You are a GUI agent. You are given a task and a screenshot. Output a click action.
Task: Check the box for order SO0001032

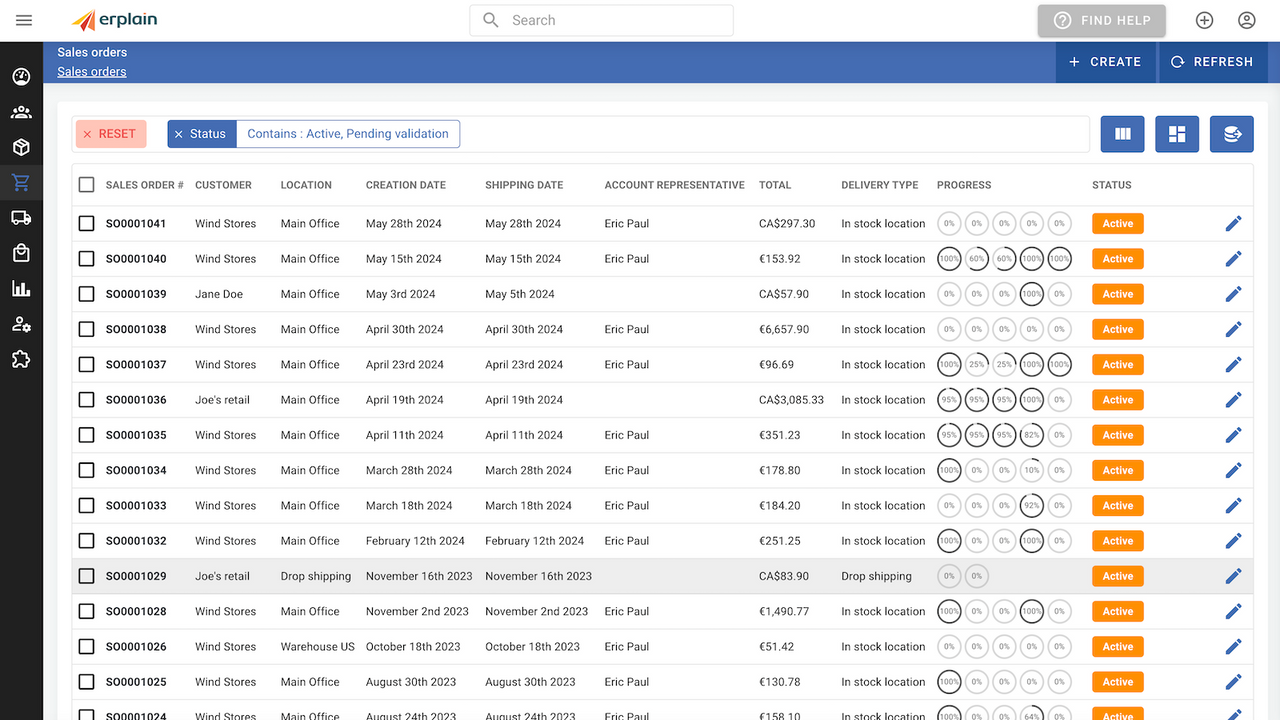click(x=87, y=541)
